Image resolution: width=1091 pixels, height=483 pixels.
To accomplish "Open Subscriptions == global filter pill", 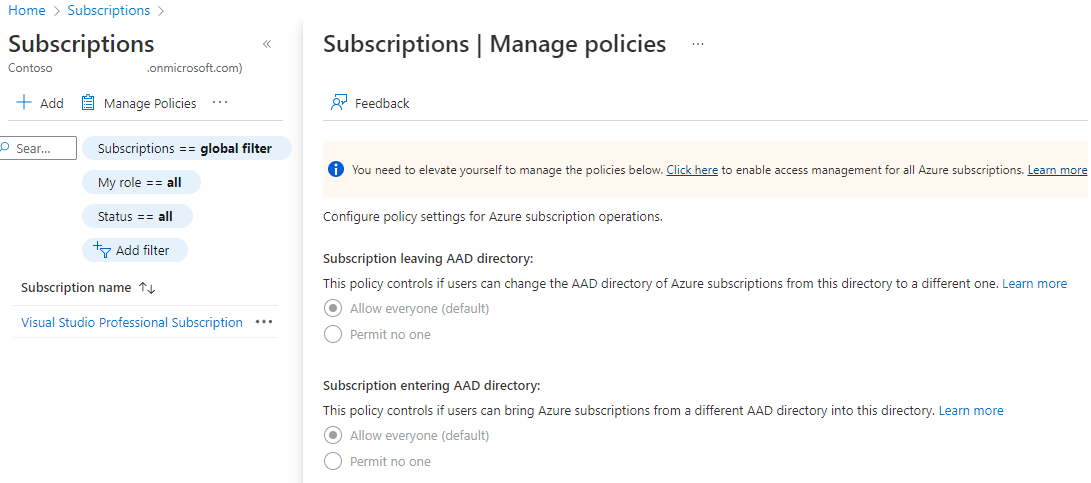I will [x=186, y=148].
